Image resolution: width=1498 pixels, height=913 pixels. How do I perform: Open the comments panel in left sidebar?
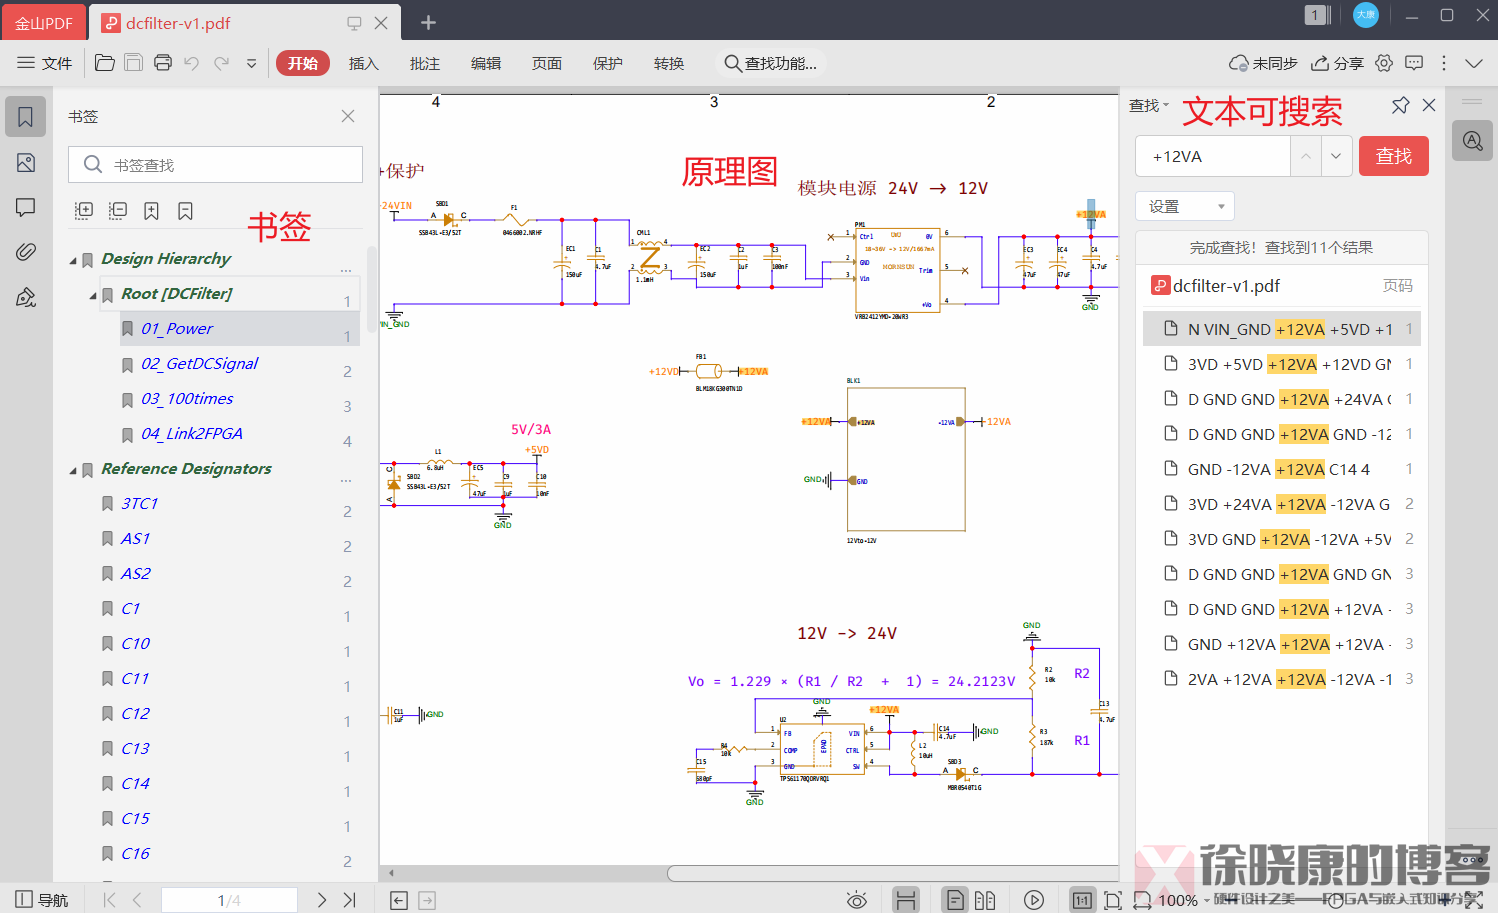(x=26, y=207)
